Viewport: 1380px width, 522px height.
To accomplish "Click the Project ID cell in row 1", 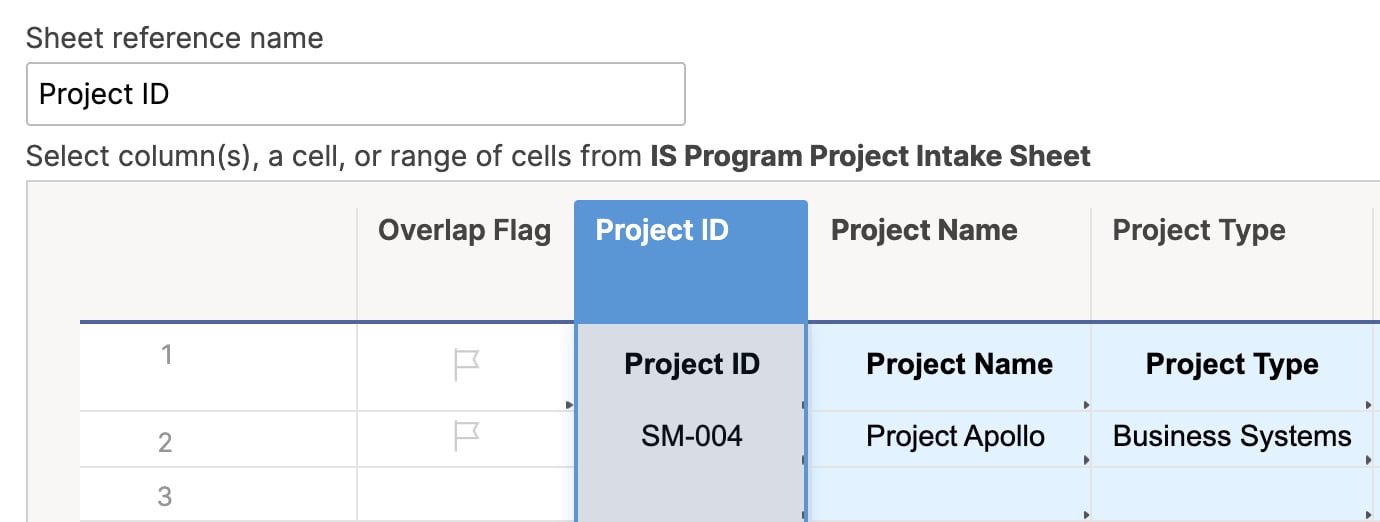I will coord(691,365).
